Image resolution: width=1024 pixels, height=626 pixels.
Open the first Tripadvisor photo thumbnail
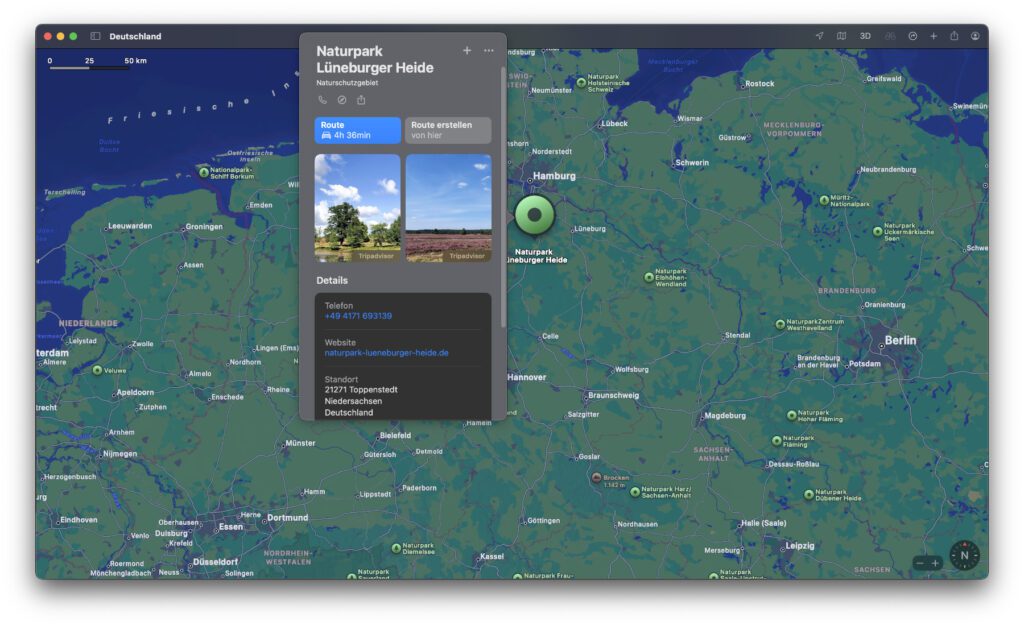(357, 207)
